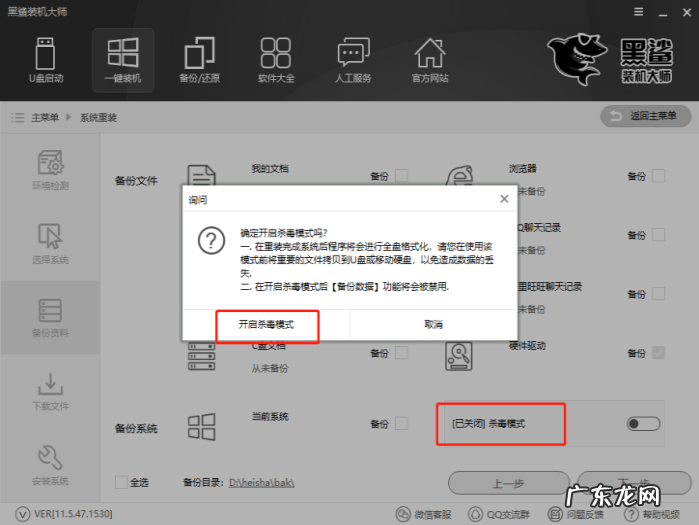Check the 全选 checkbox
This screenshot has width=699, height=525.
coord(121,482)
